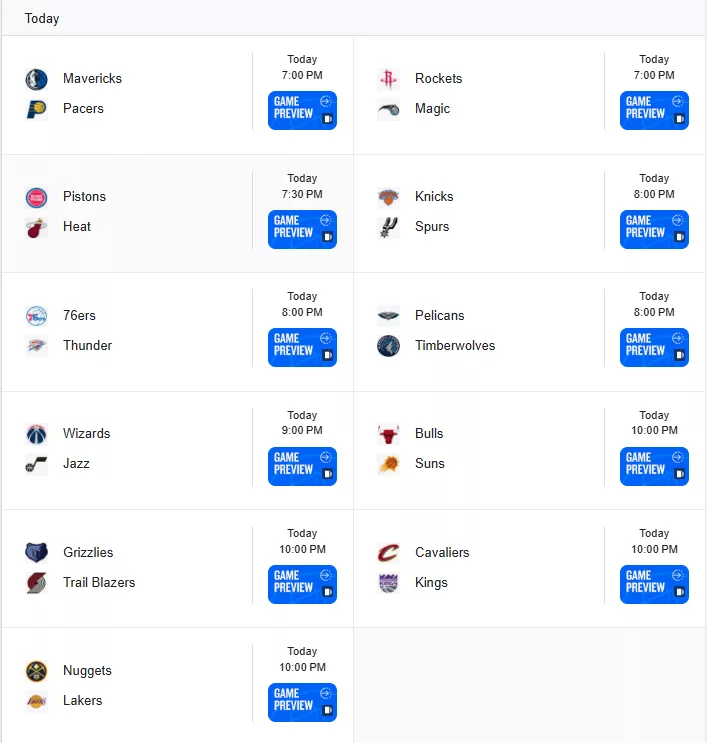The image size is (707, 743).
Task: Open Game Preview for Mavericks vs Pacers
Action: pyautogui.click(x=302, y=110)
